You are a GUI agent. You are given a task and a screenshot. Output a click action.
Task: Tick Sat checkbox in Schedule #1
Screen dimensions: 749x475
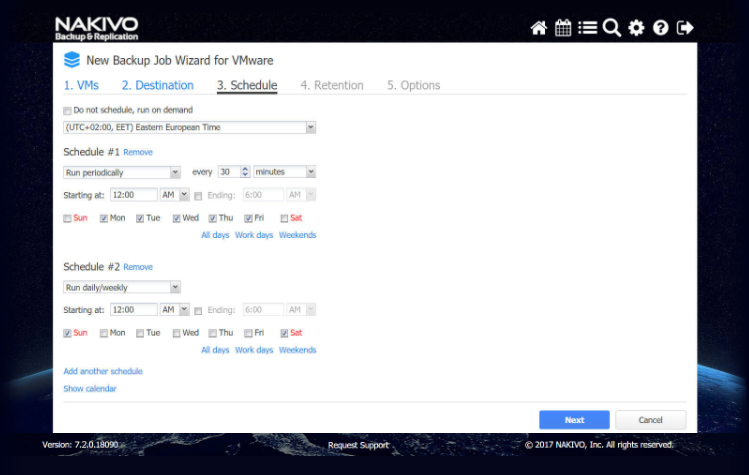click(x=284, y=218)
